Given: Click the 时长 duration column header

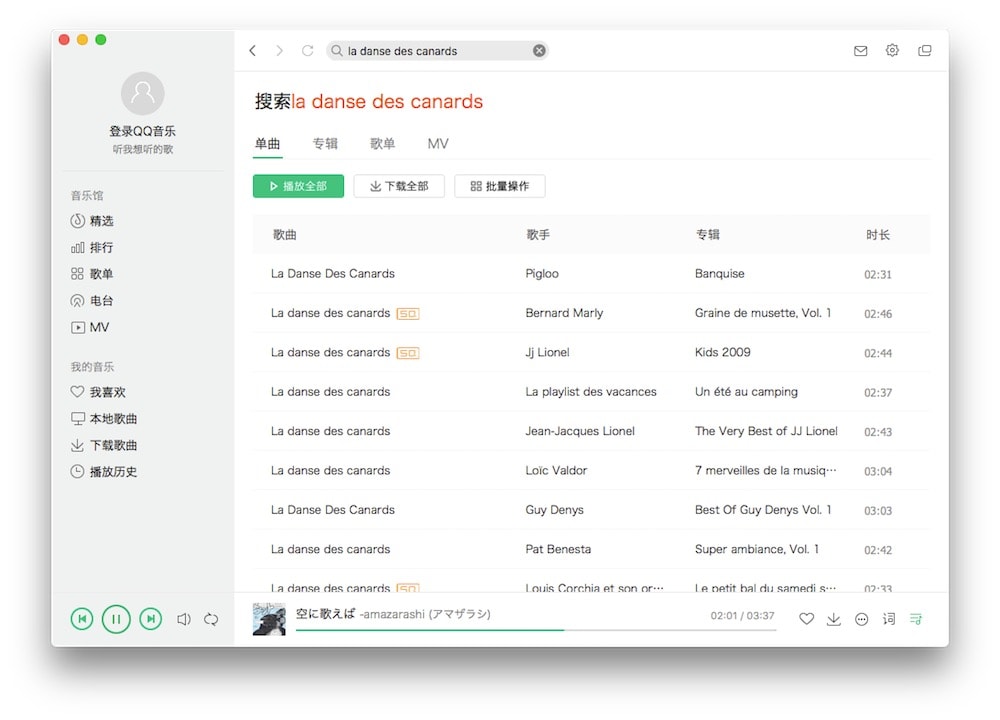Looking at the screenshot, I should coord(878,235).
